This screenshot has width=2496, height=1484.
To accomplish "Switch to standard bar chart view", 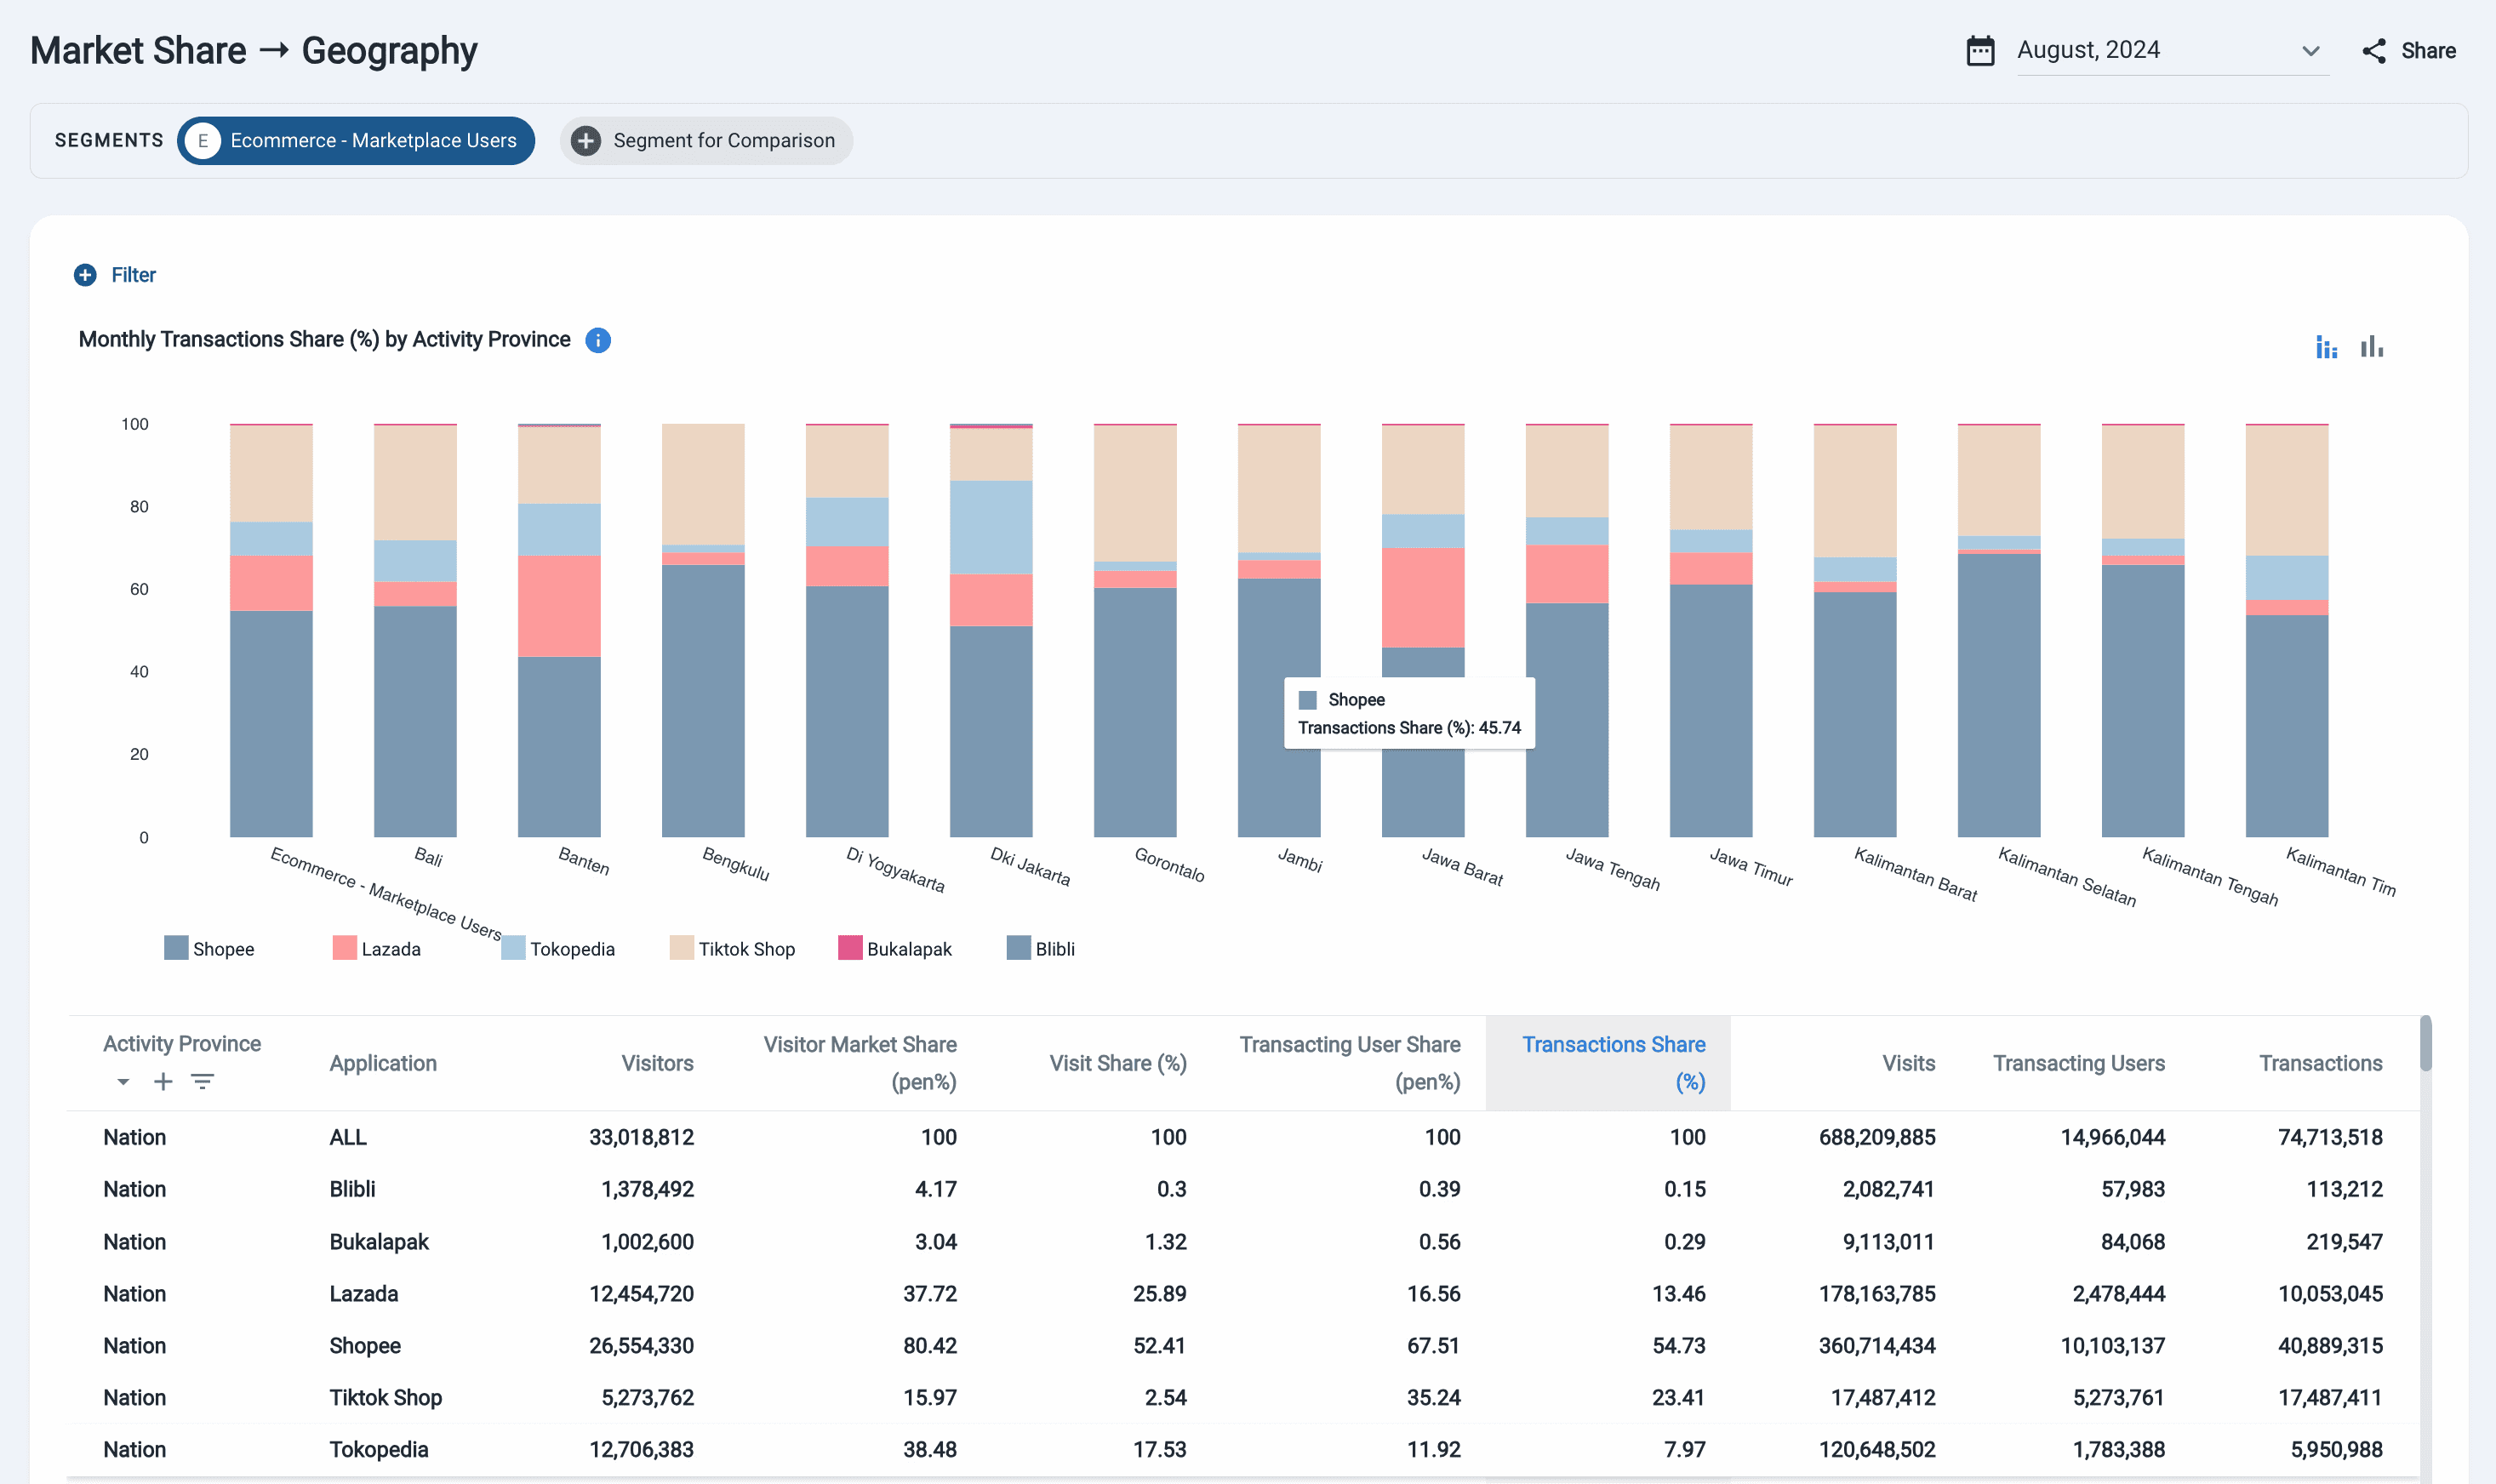I will click(x=2372, y=347).
